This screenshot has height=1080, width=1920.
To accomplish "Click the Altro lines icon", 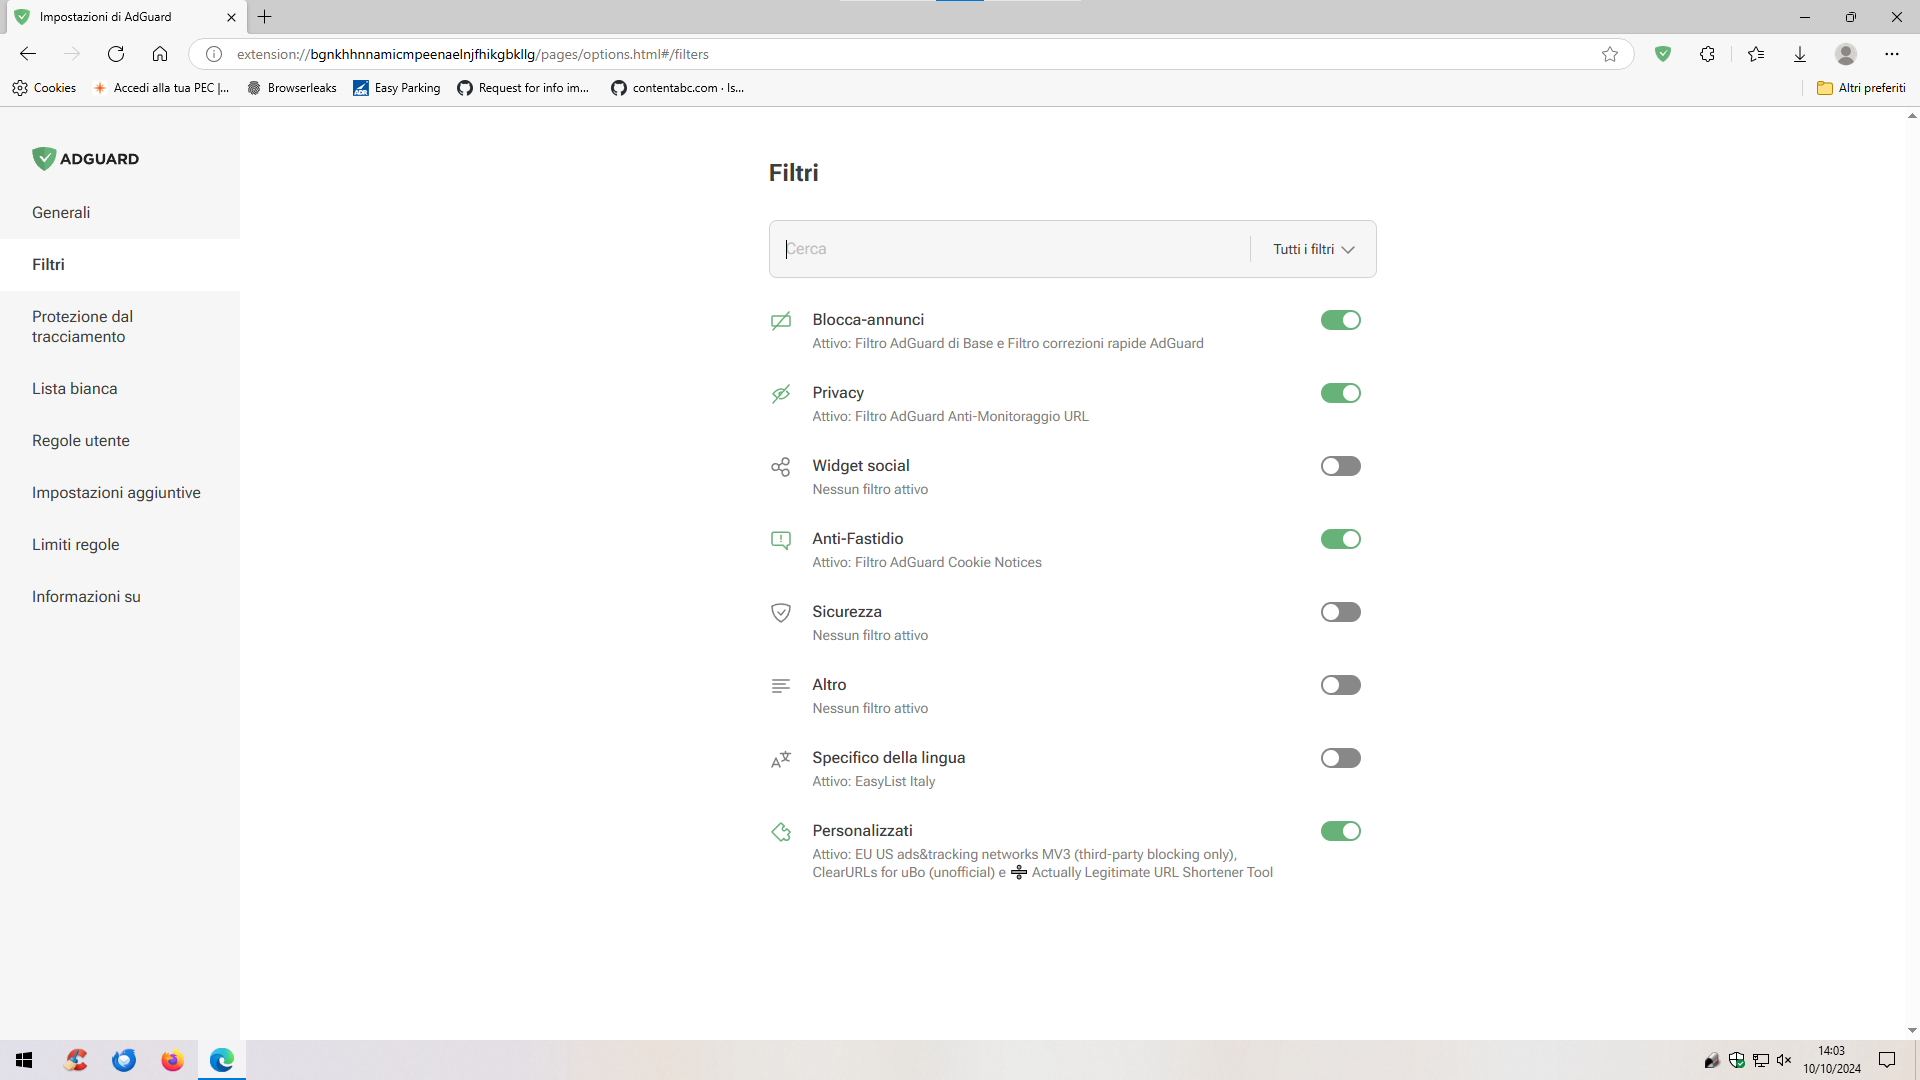I will tap(781, 686).
